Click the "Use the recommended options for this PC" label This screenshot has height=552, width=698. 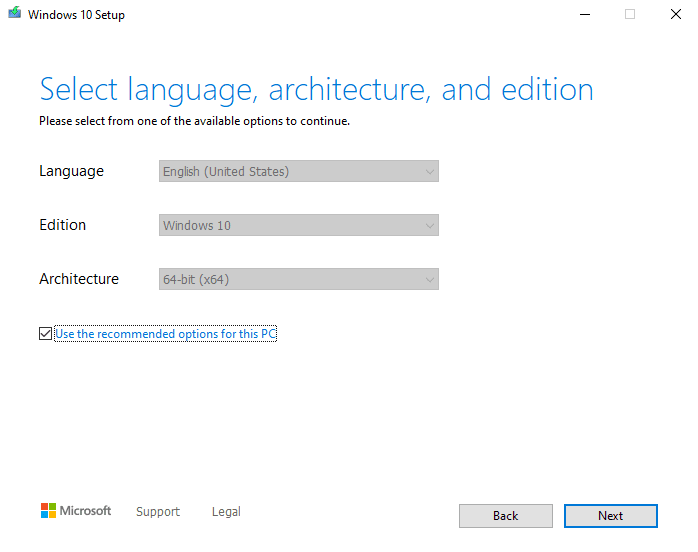(x=166, y=334)
